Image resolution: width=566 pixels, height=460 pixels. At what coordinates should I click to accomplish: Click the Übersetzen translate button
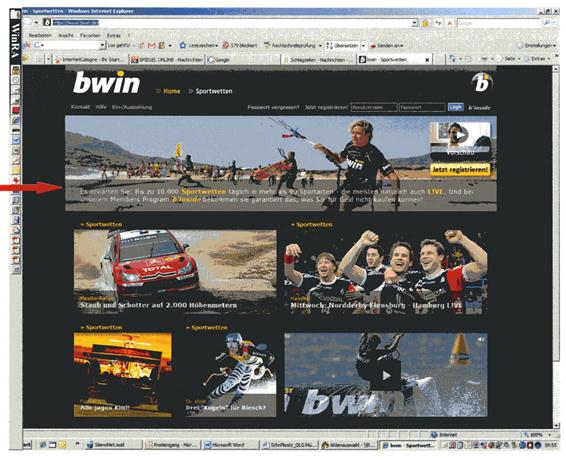pyautogui.click(x=342, y=45)
